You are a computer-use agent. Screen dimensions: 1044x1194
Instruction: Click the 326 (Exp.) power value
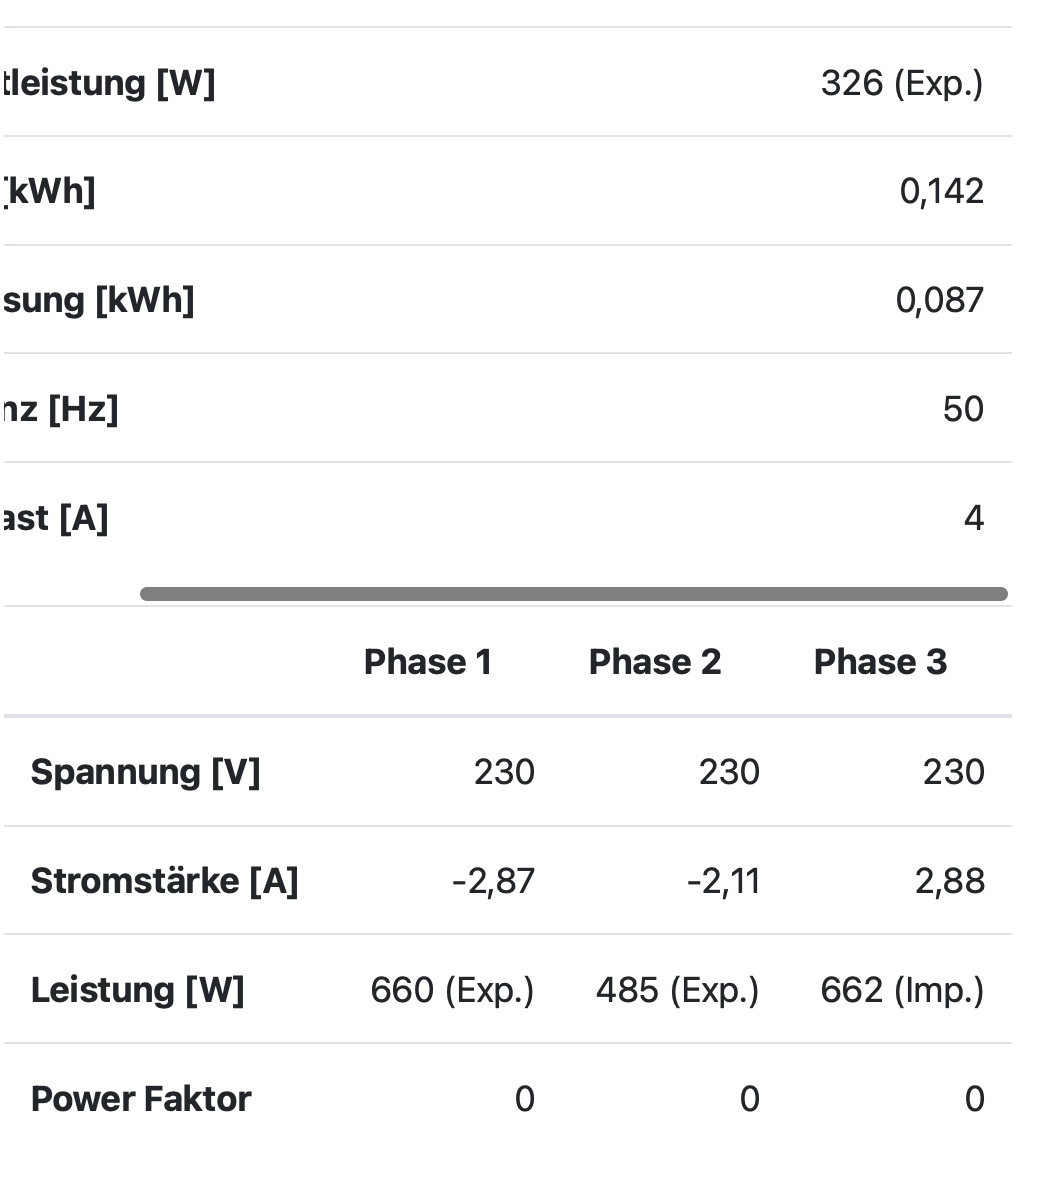pyautogui.click(x=901, y=83)
